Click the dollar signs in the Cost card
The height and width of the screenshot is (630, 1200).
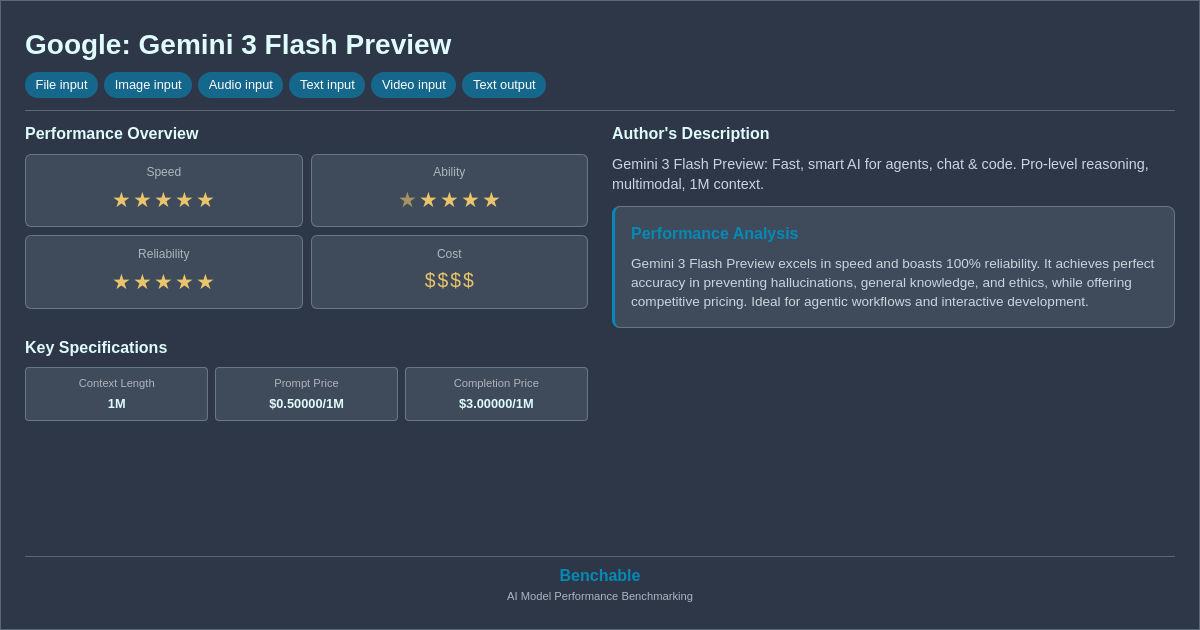click(x=449, y=280)
